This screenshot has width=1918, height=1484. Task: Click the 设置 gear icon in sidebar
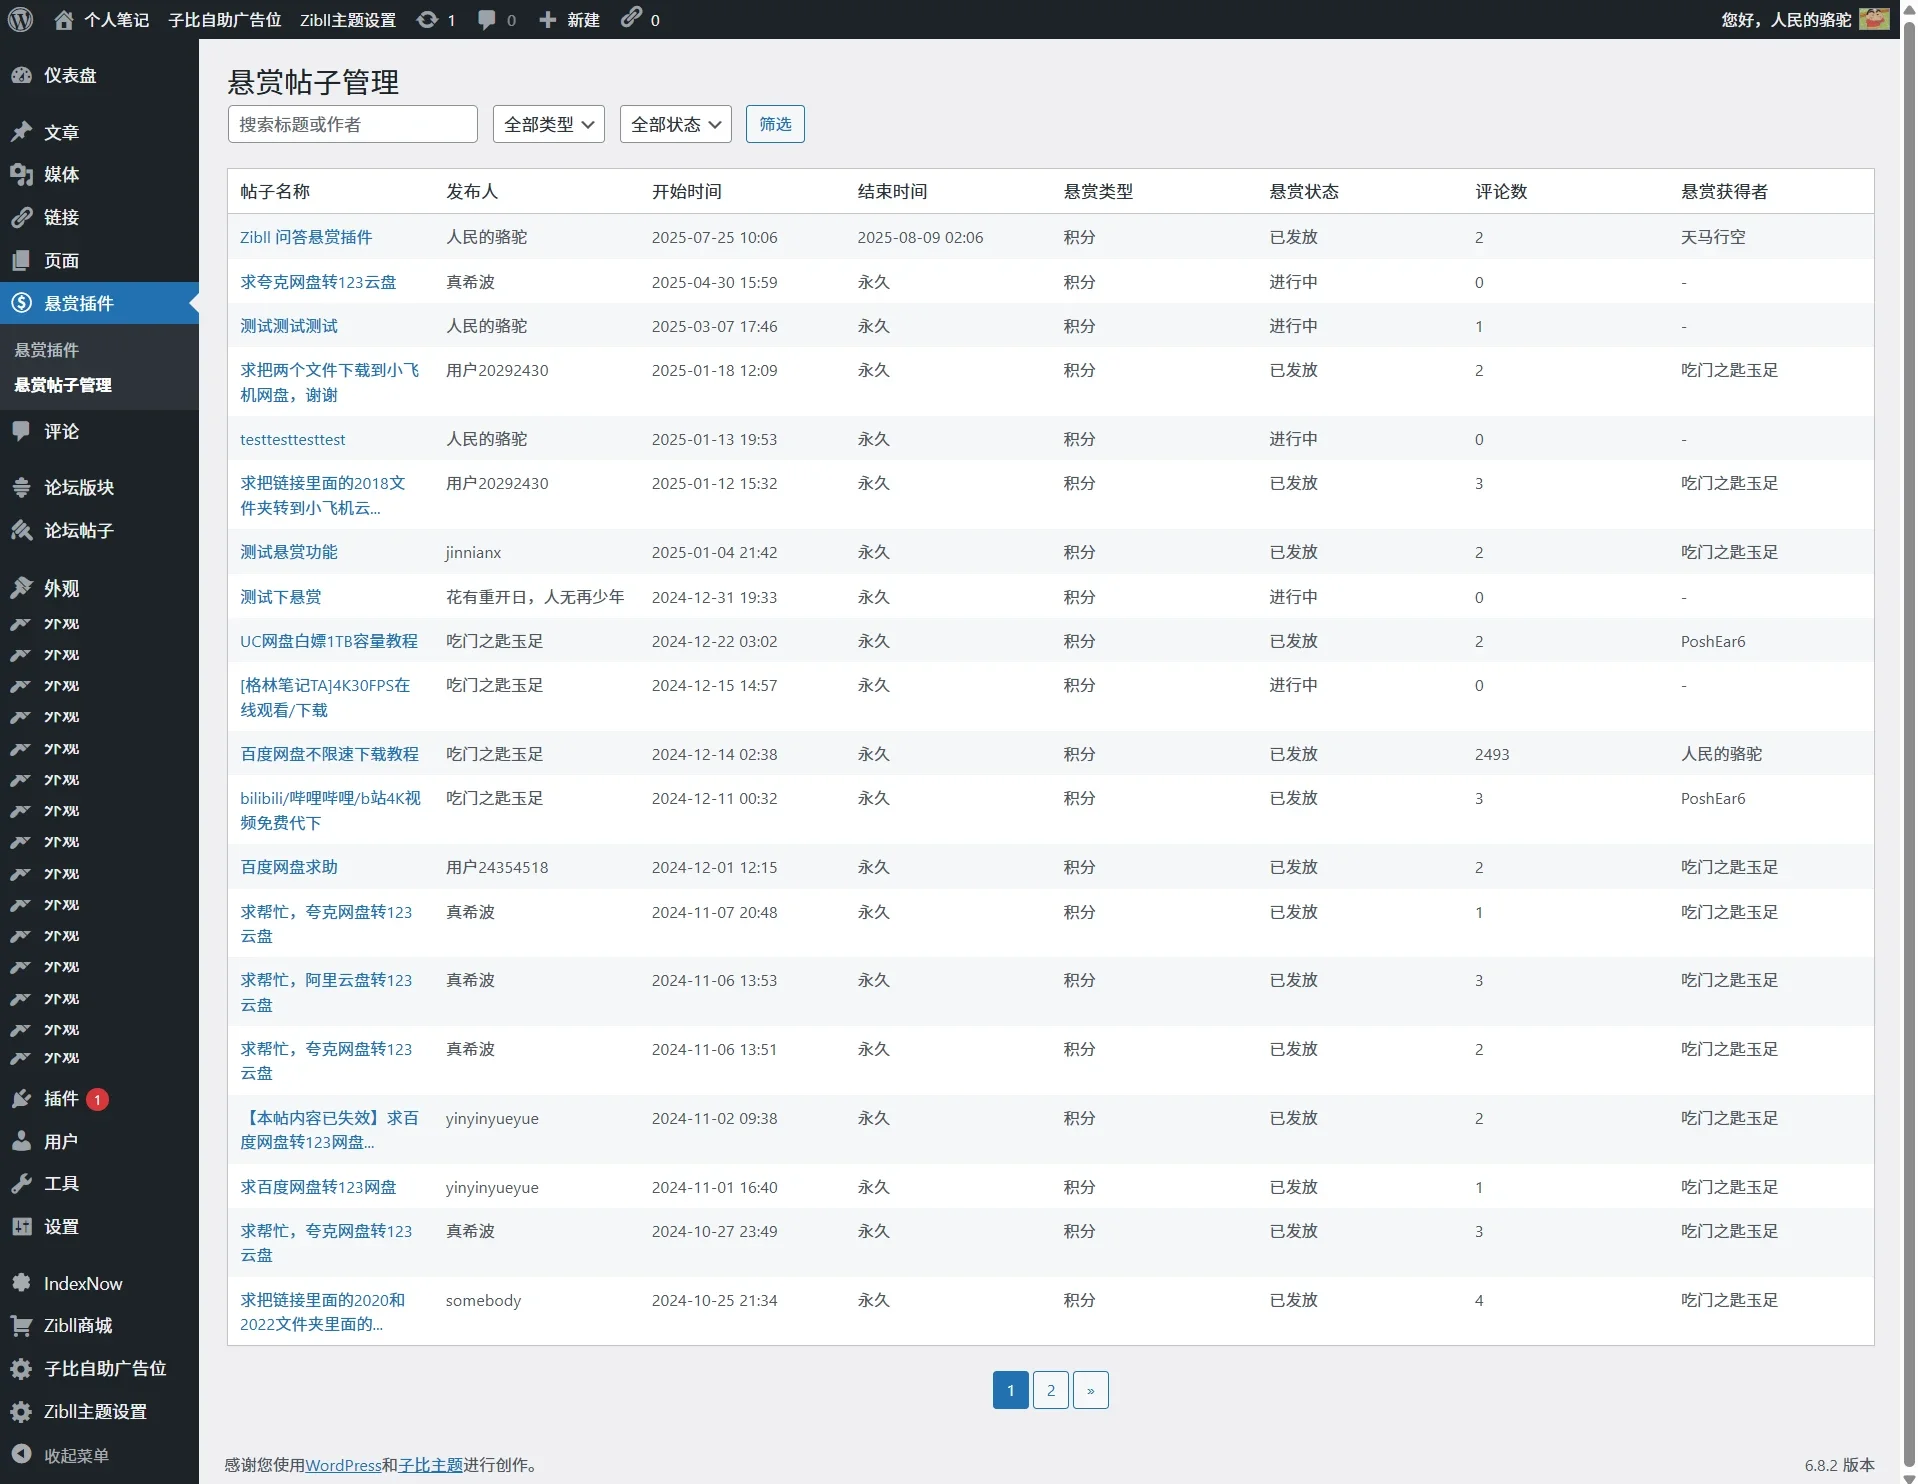click(x=22, y=1225)
